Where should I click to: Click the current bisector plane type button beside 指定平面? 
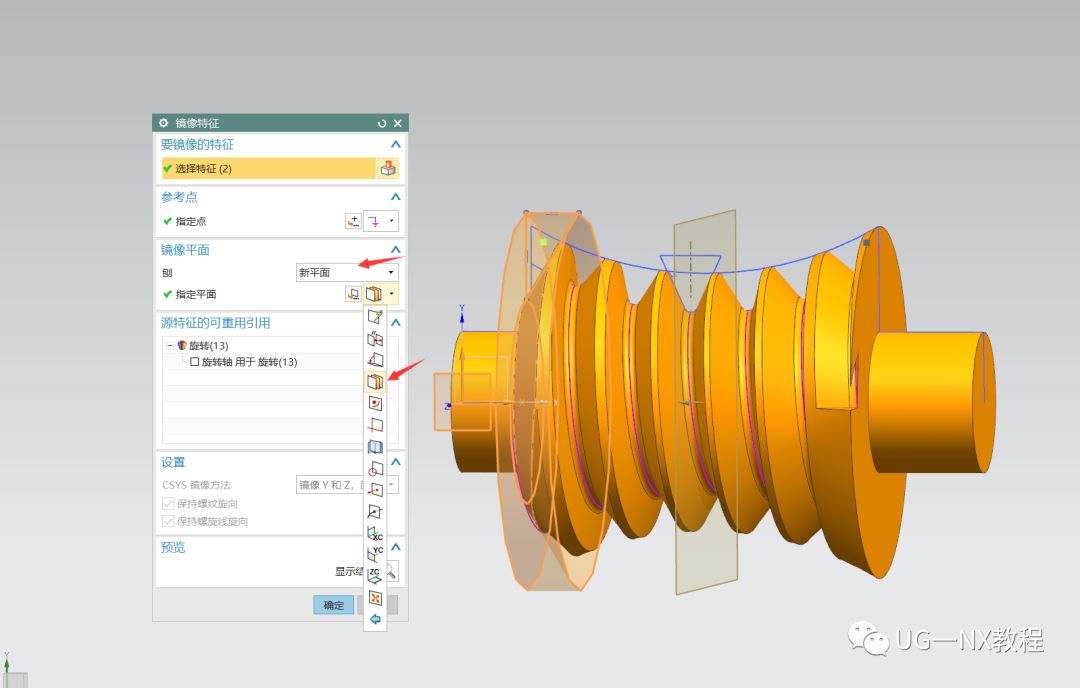coord(373,294)
